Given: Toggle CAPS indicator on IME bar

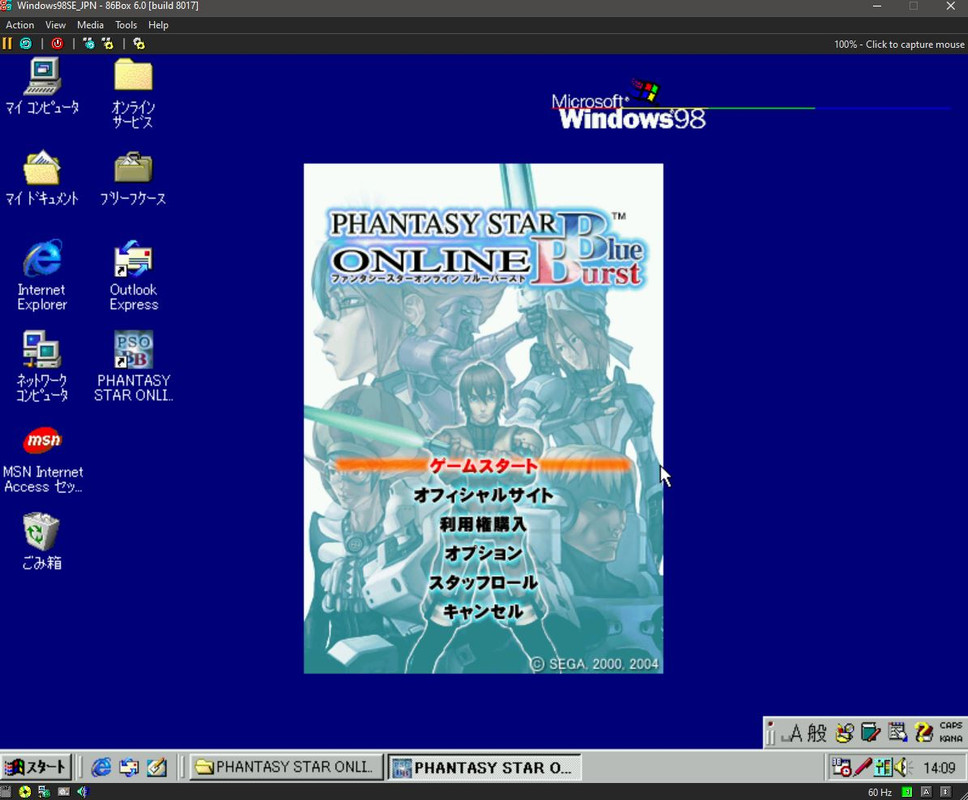Looking at the screenshot, I should [x=951, y=726].
